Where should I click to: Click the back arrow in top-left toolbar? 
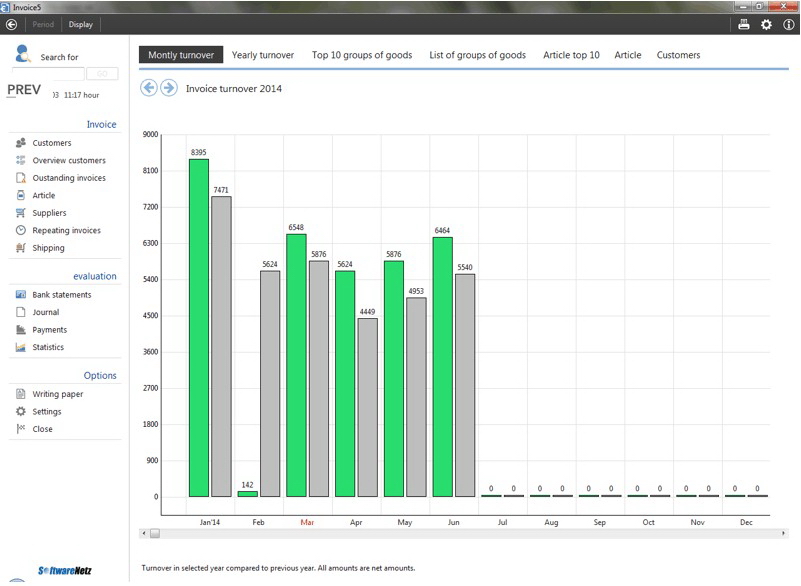pyautogui.click(x=11, y=24)
